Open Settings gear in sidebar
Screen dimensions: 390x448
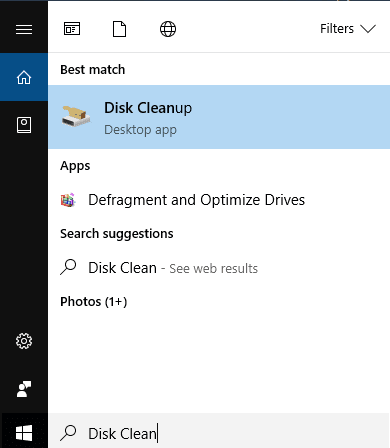pos(24,341)
